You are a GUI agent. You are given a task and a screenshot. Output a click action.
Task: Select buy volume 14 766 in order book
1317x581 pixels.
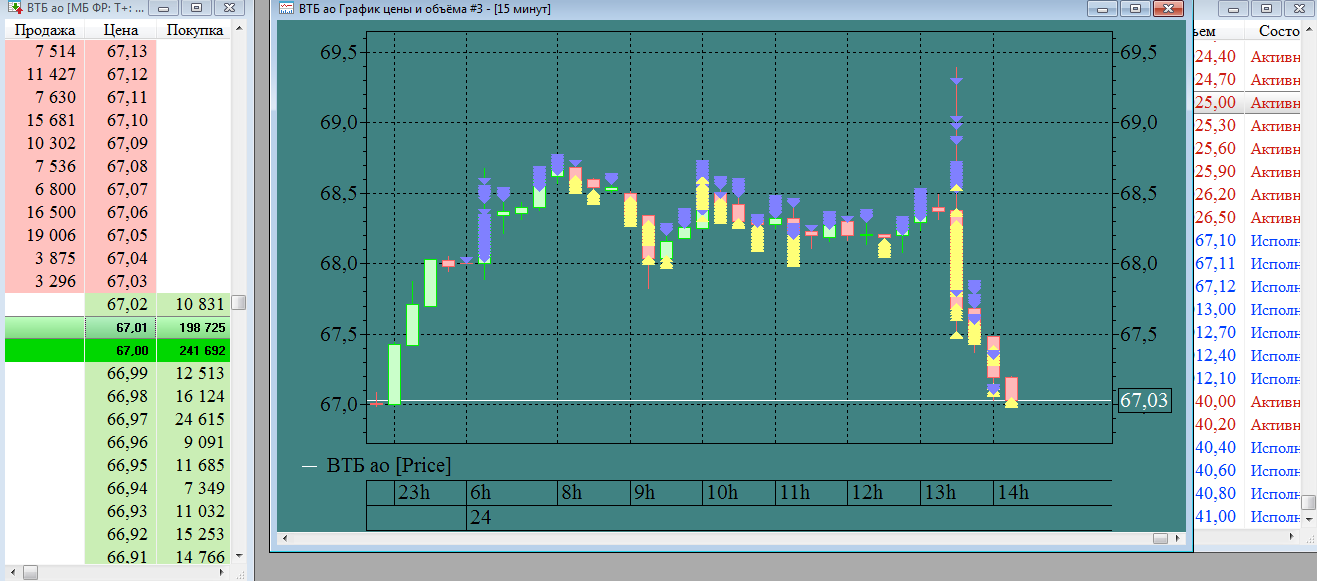pyautogui.click(x=199, y=557)
